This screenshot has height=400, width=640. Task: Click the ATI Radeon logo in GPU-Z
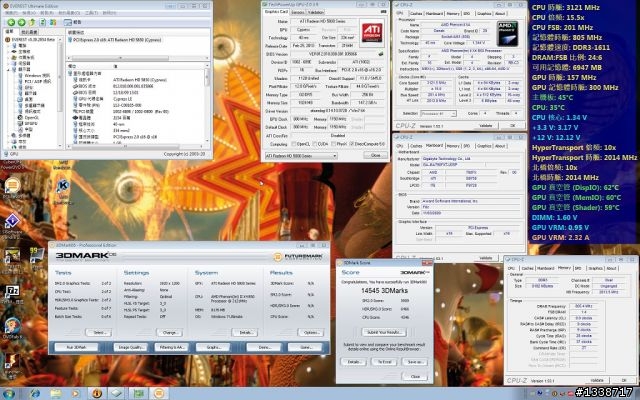(x=372, y=32)
